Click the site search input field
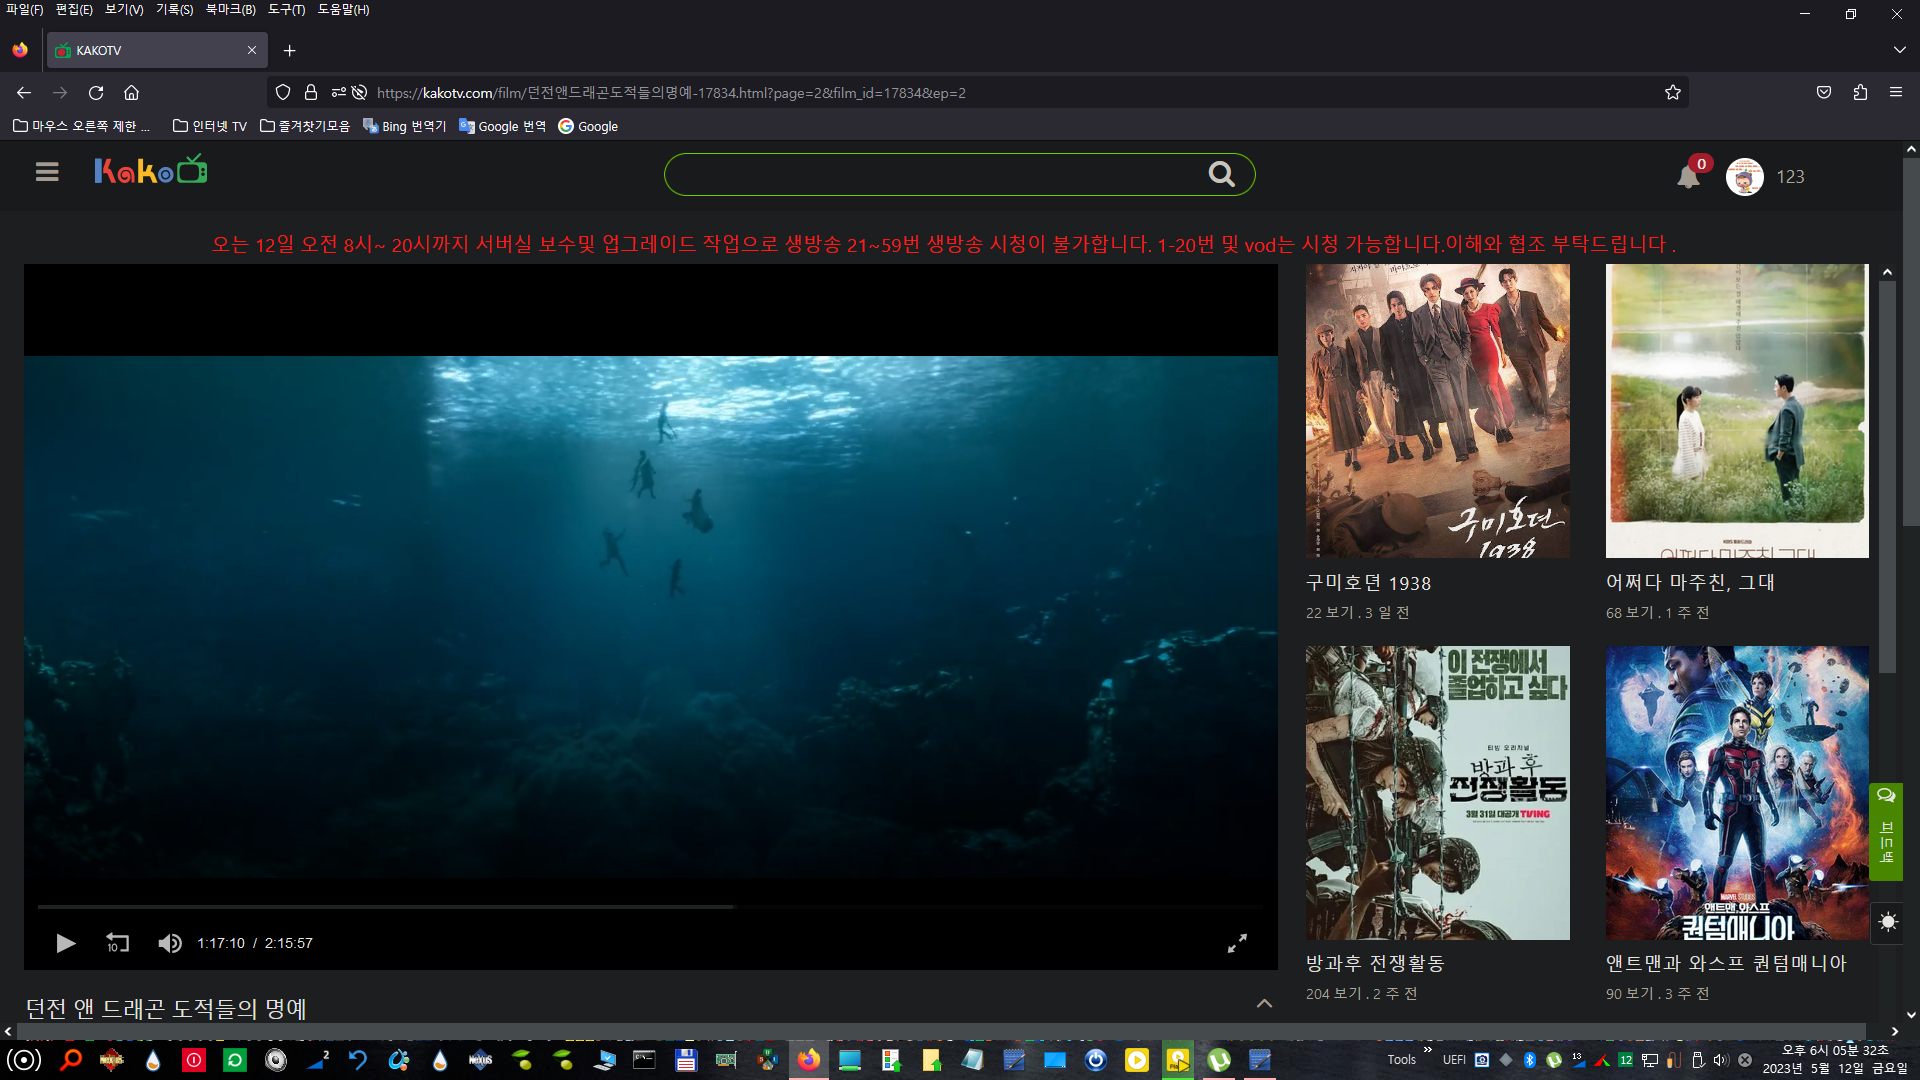1920x1080 pixels. click(x=935, y=174)
